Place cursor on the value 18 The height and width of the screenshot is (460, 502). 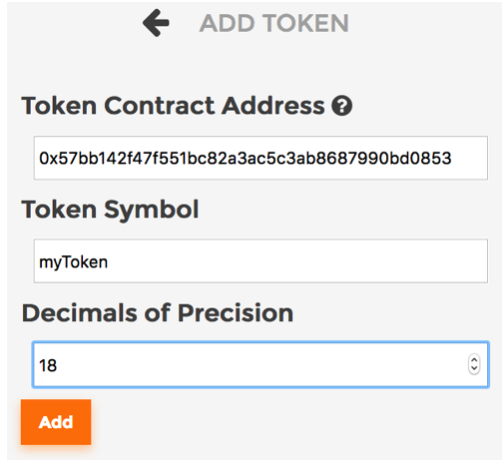tap(48, 365)
